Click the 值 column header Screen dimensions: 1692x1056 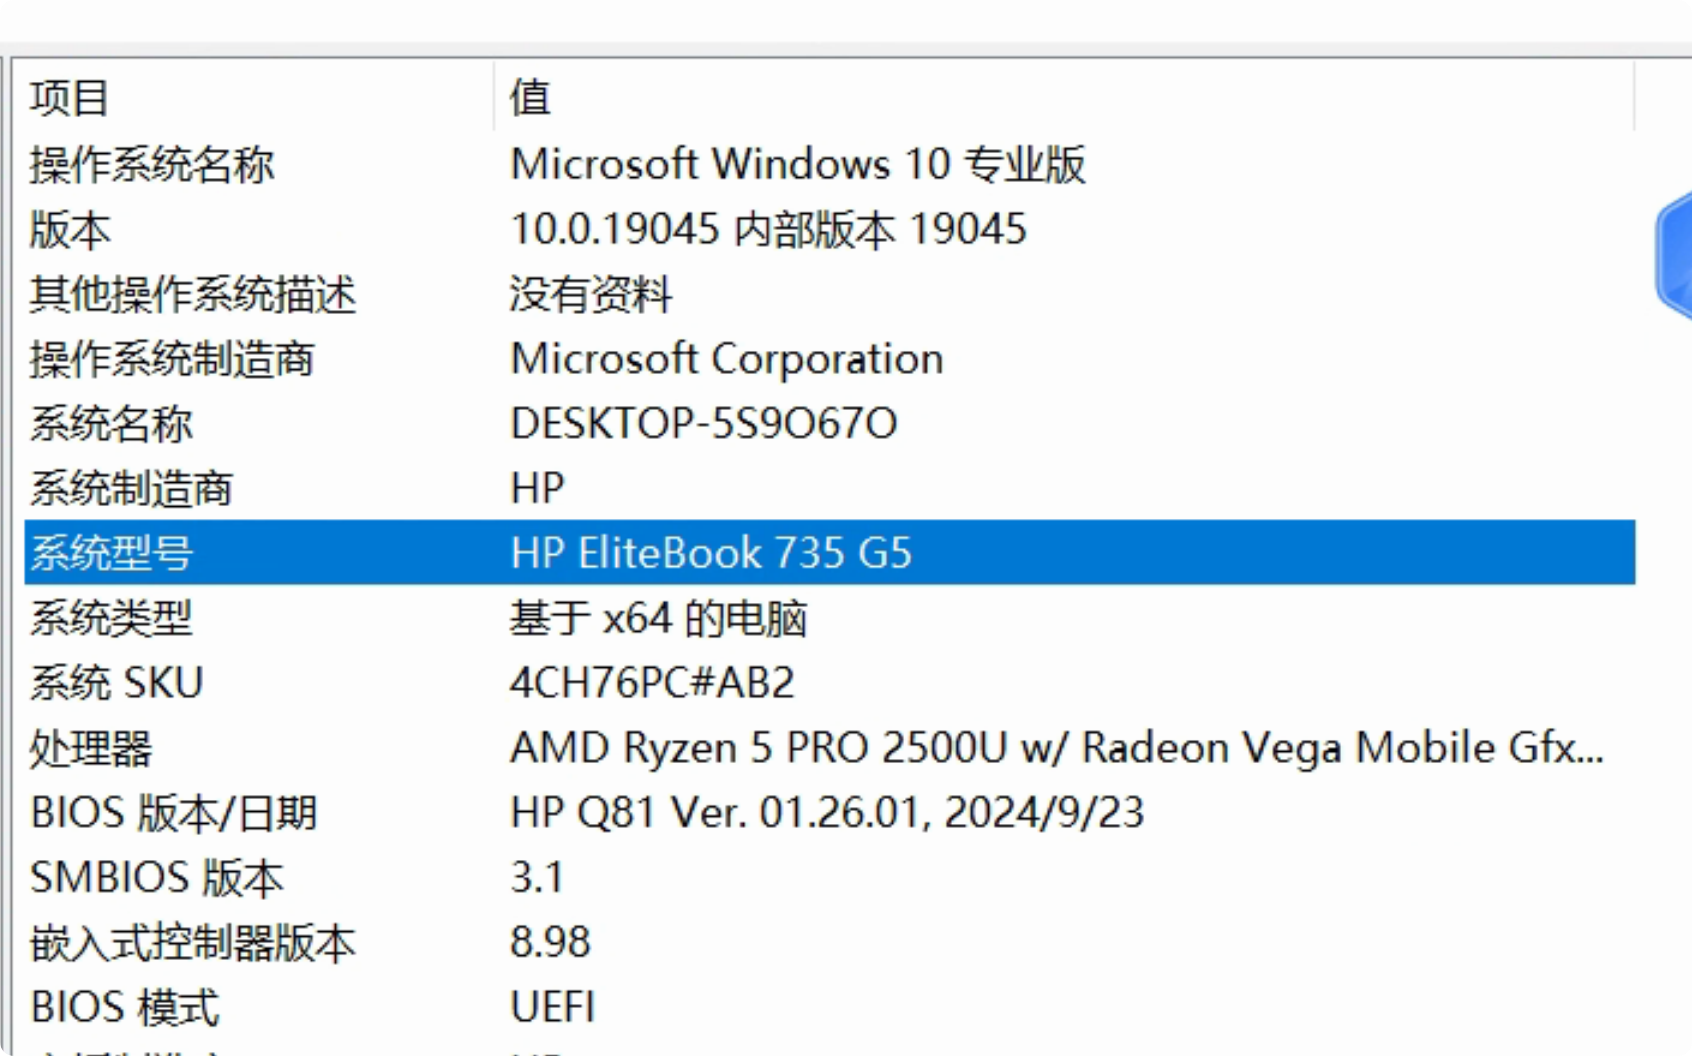coord(530,98)
